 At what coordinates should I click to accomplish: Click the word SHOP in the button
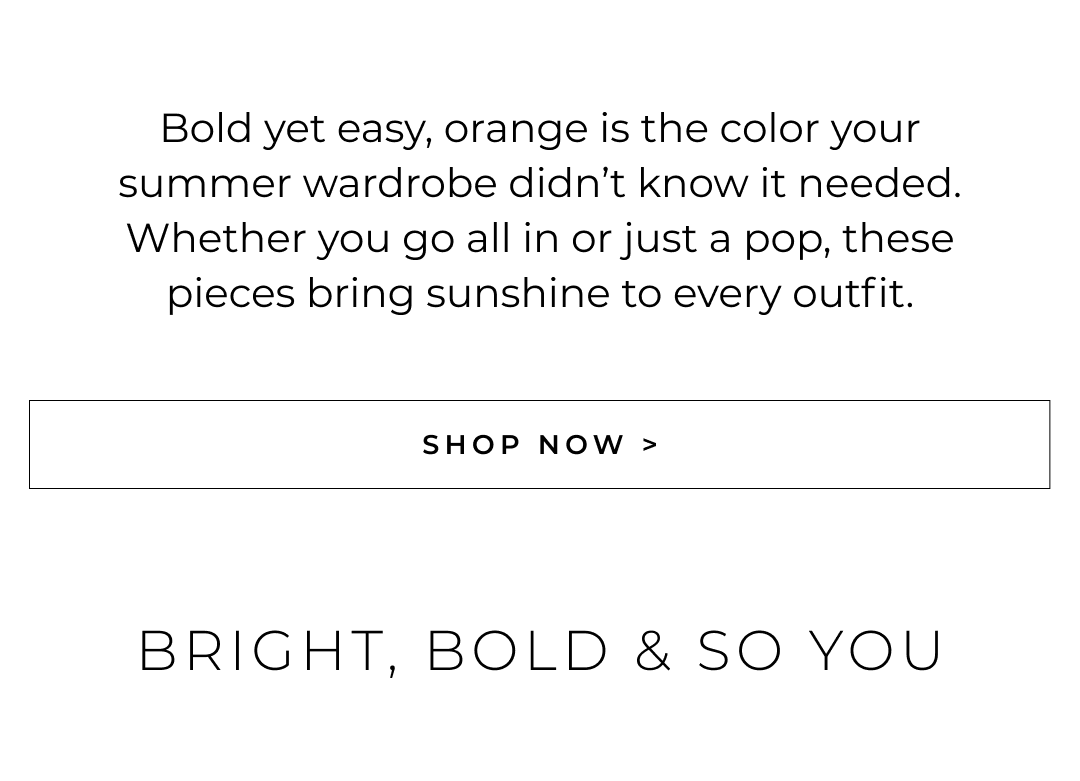(472, 445)
